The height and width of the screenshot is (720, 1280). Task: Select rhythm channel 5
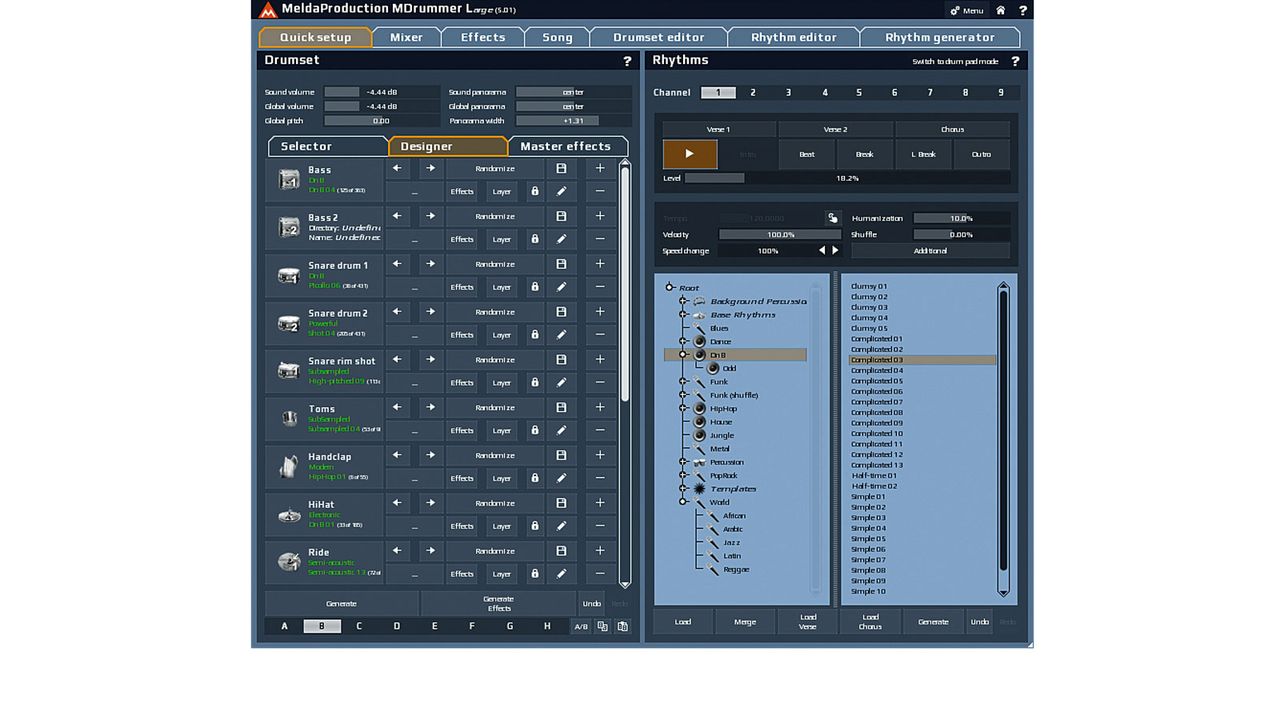click(859, 92)
